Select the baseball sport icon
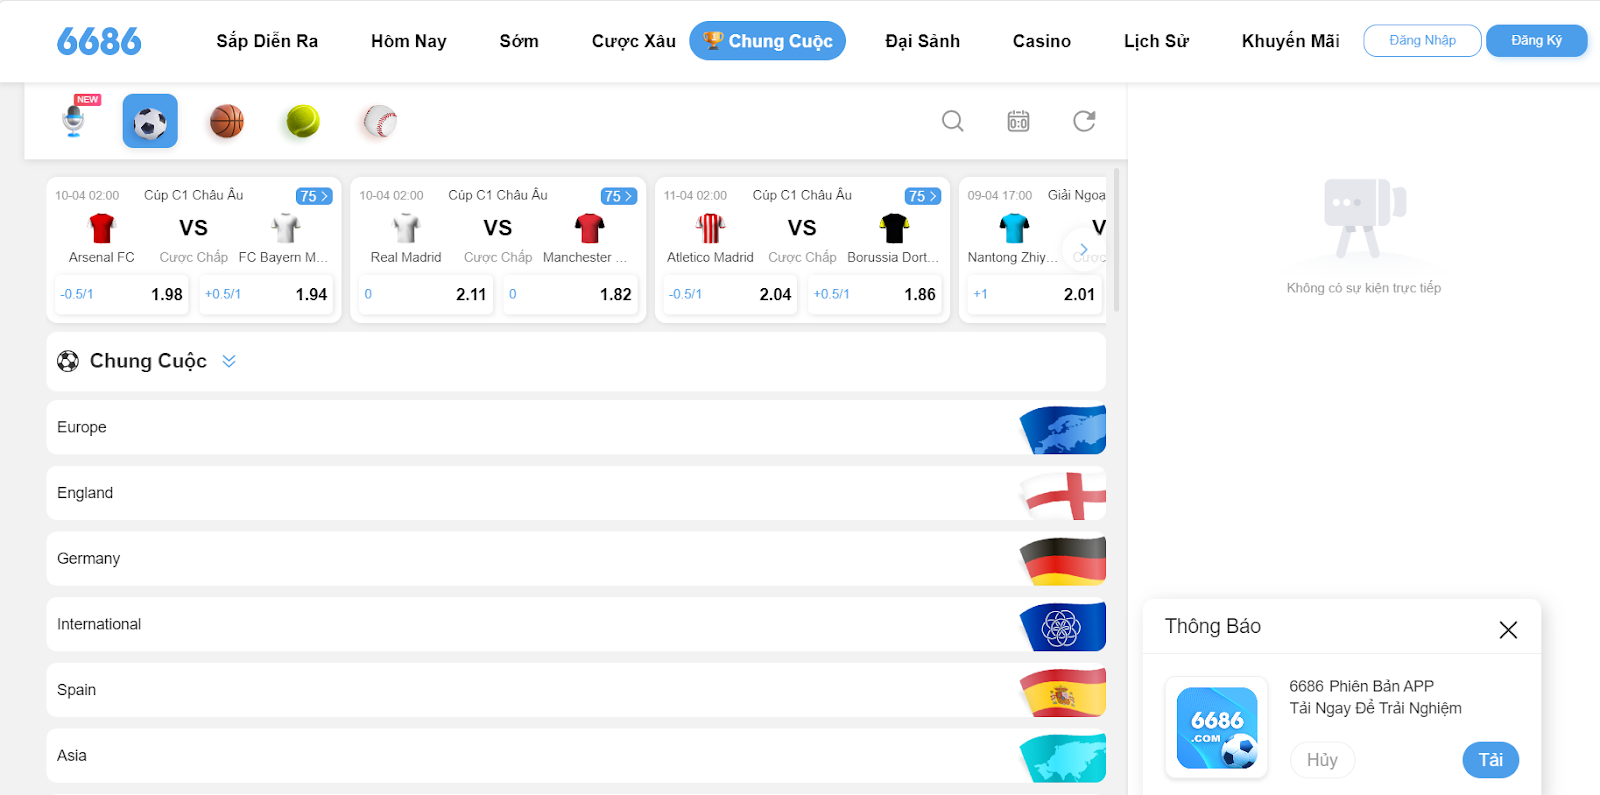Image resolution: width=1600 pixels, height=795 pixels. (x=380, y=121)
